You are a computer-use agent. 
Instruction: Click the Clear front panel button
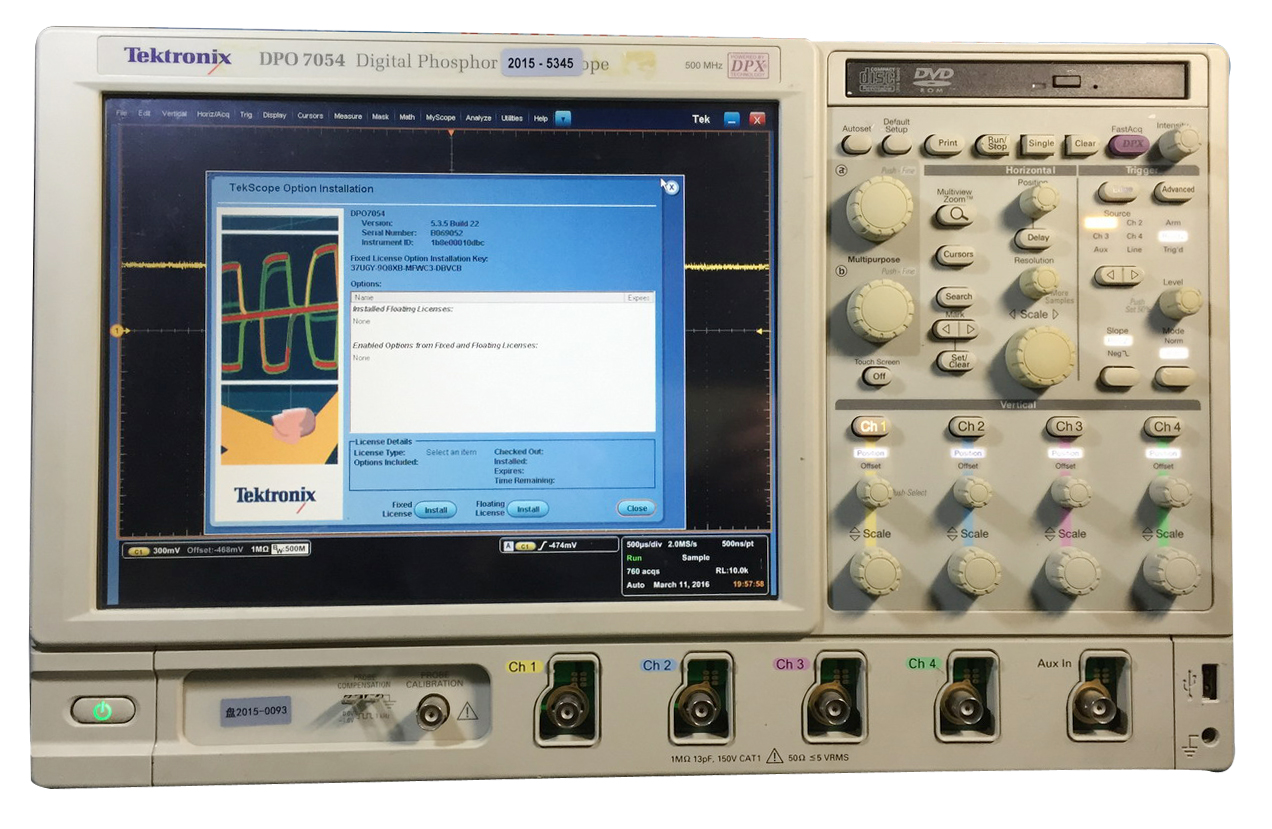1083,144
